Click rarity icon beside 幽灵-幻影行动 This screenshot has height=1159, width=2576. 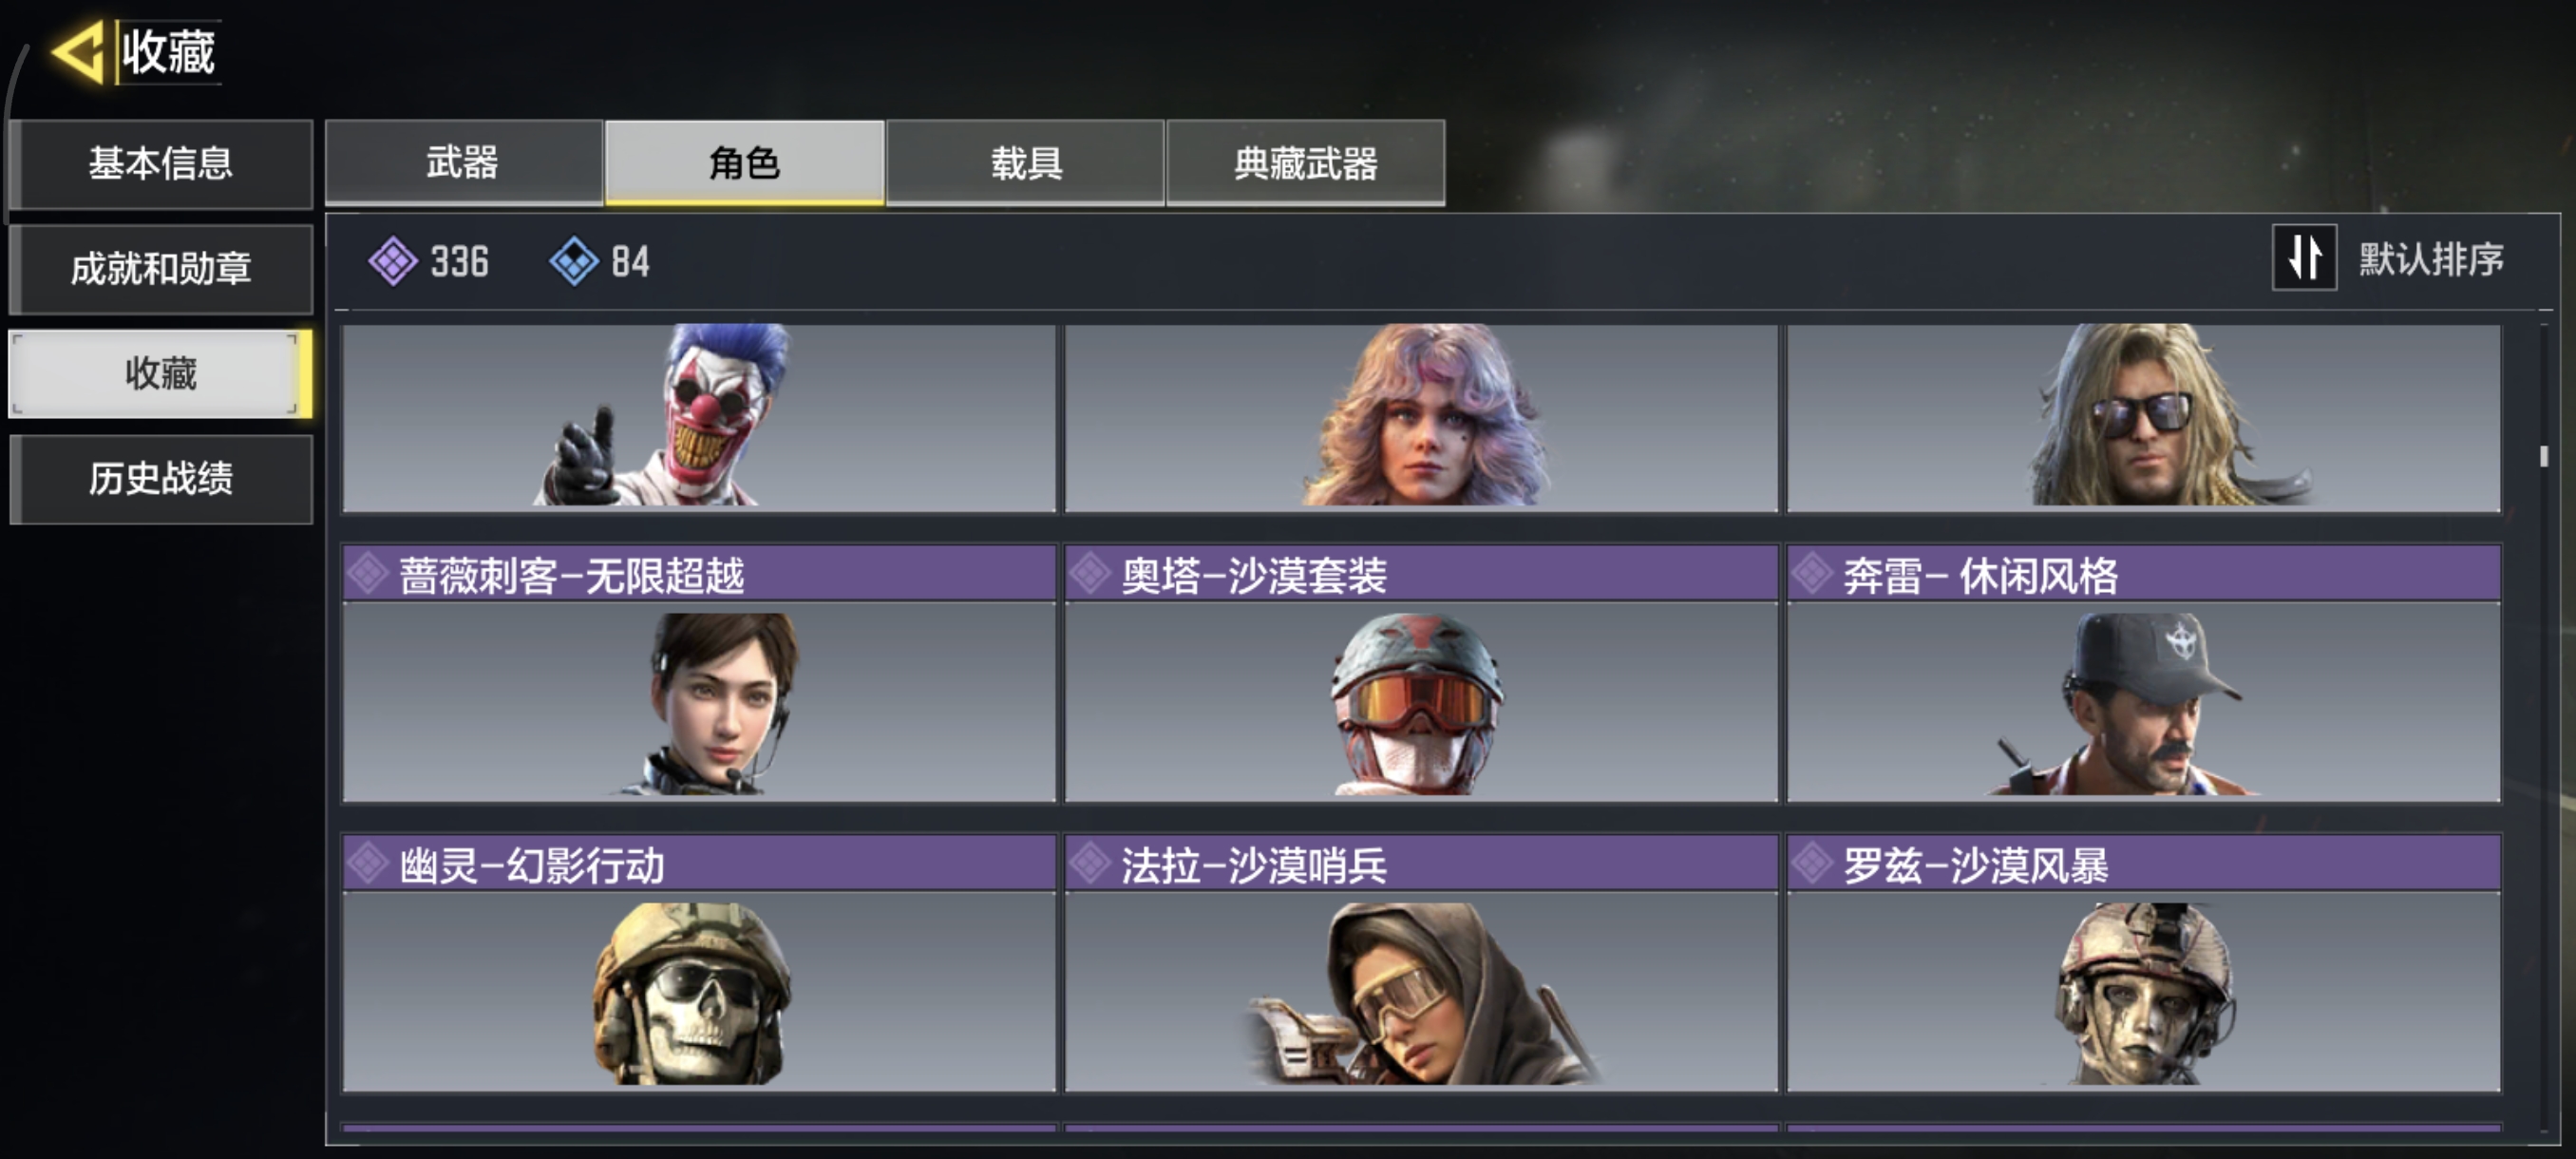click(368, 864)
